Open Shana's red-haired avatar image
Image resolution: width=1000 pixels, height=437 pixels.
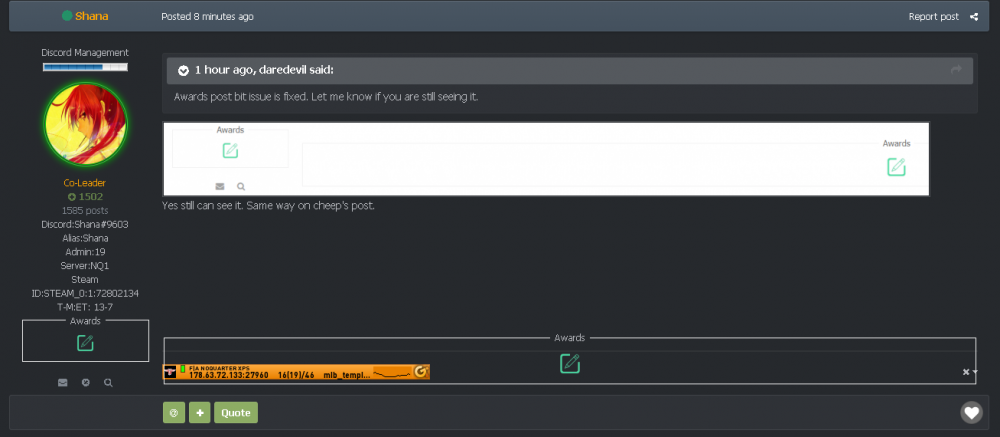tap(85, 124)
